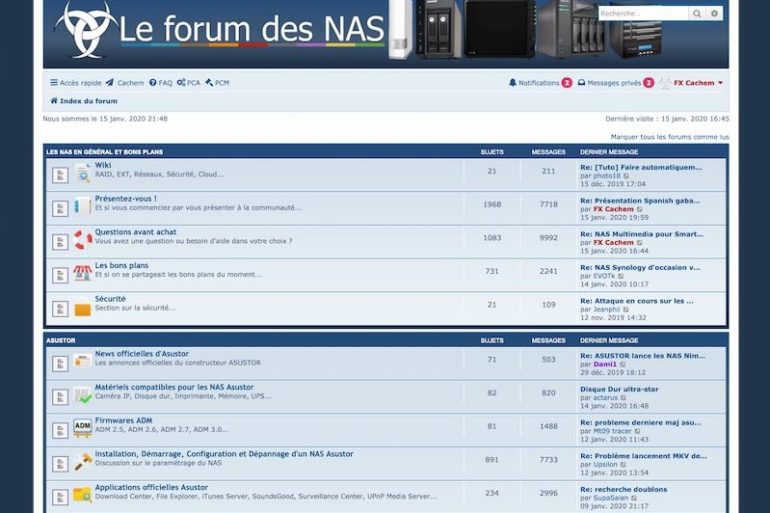Click the Présentez-vous forum icon
This screenshot has height=513, width=770.
(82, 206)
